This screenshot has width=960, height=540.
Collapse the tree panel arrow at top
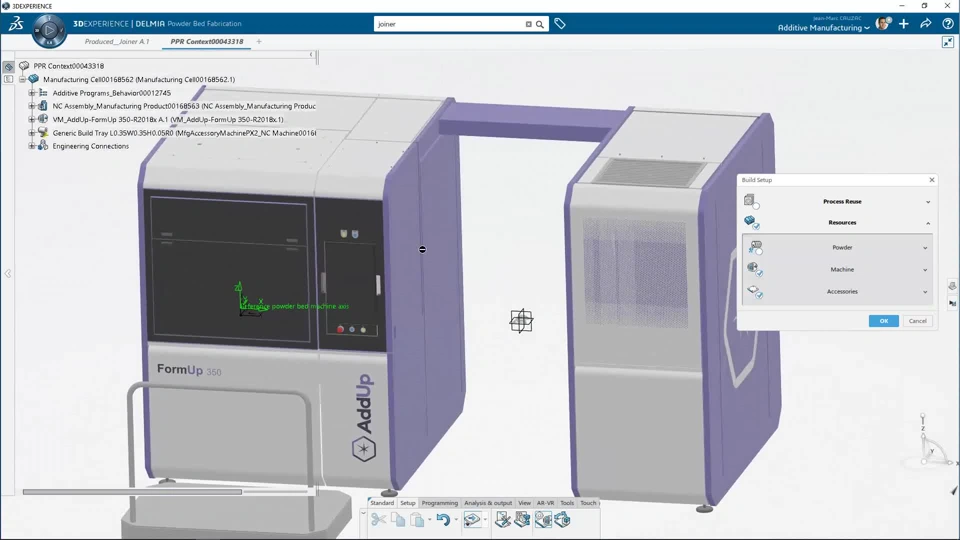(x=311, y=54)
